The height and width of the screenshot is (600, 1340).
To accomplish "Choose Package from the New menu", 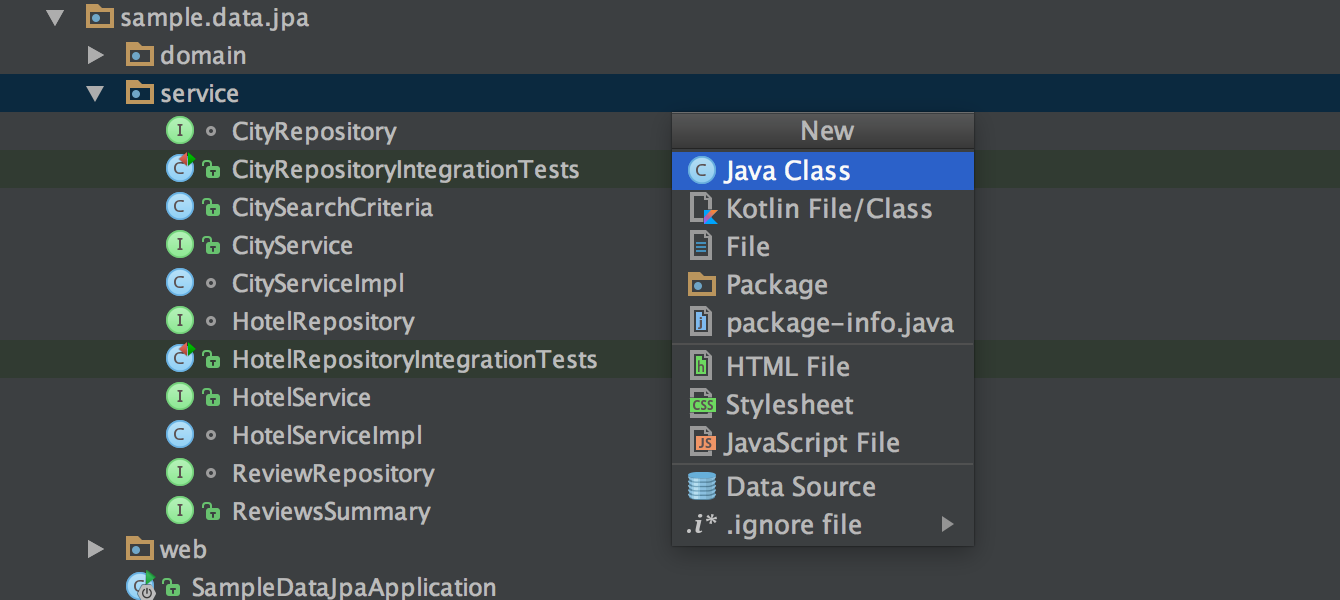I will click(x=778, y=284).
